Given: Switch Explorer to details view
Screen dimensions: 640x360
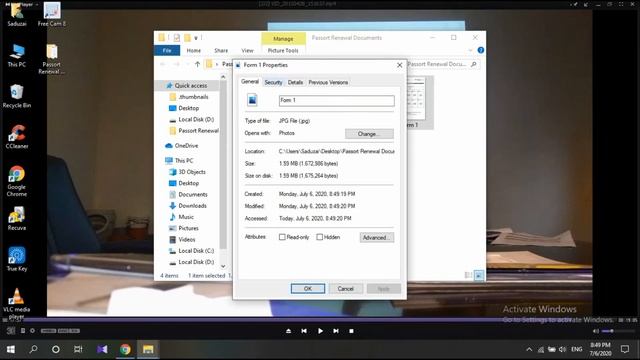Looking at the screenshot, I should tap(469, 276).
